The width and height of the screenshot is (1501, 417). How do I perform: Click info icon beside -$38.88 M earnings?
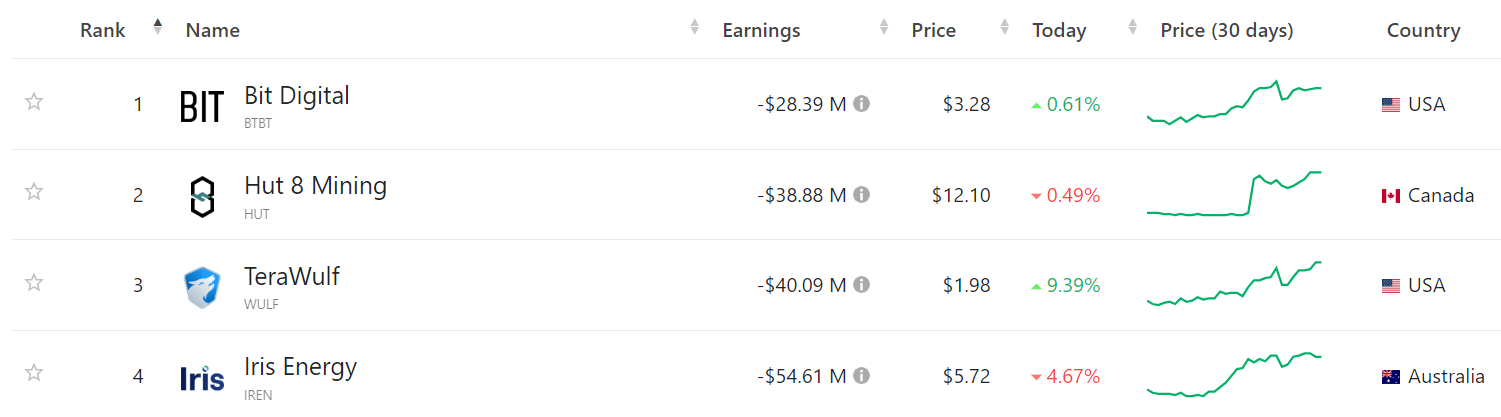[861, 195]
